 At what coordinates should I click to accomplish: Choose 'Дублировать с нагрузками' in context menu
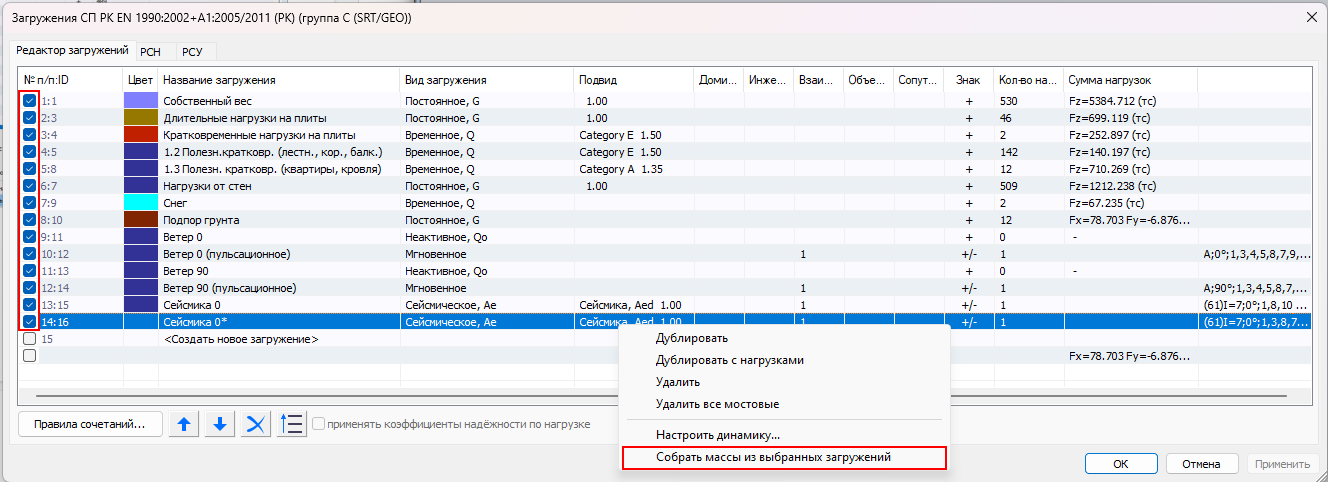(729, 360)
